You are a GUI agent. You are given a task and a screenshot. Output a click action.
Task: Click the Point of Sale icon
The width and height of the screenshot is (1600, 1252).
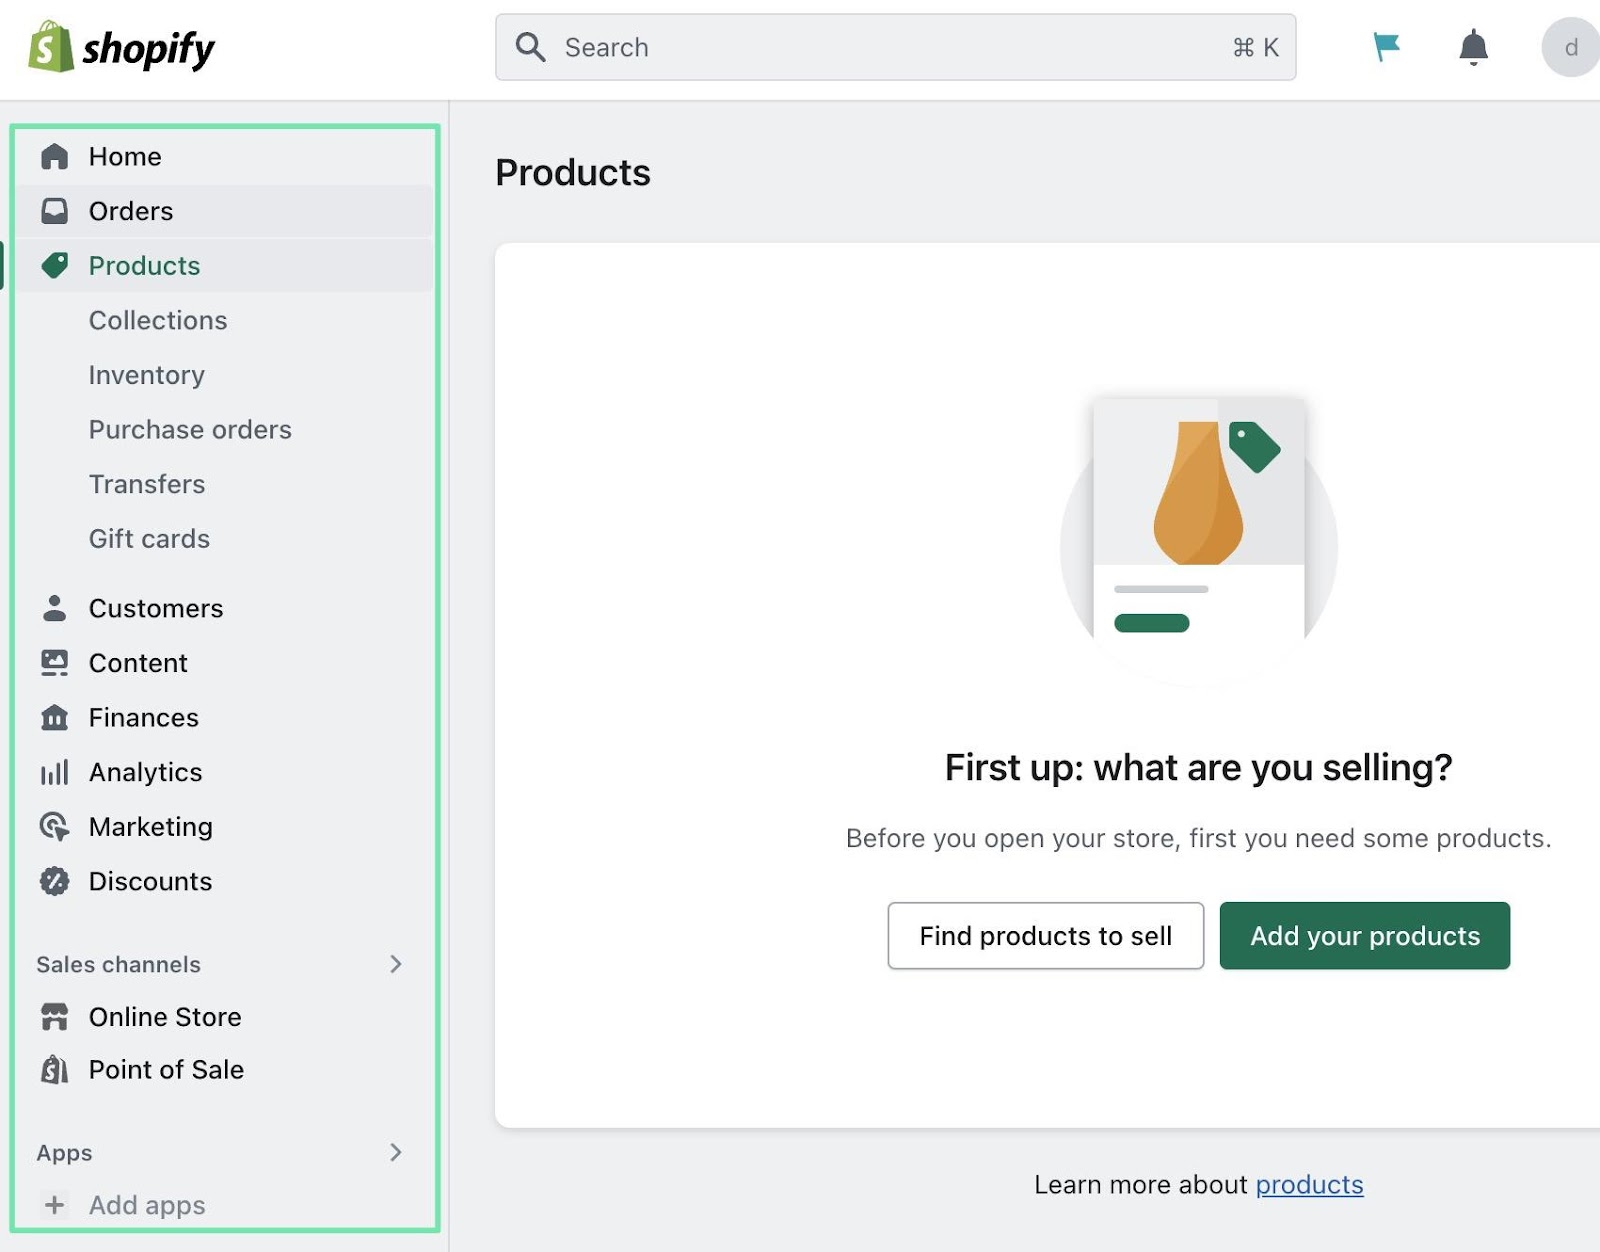coord(54,1069)
